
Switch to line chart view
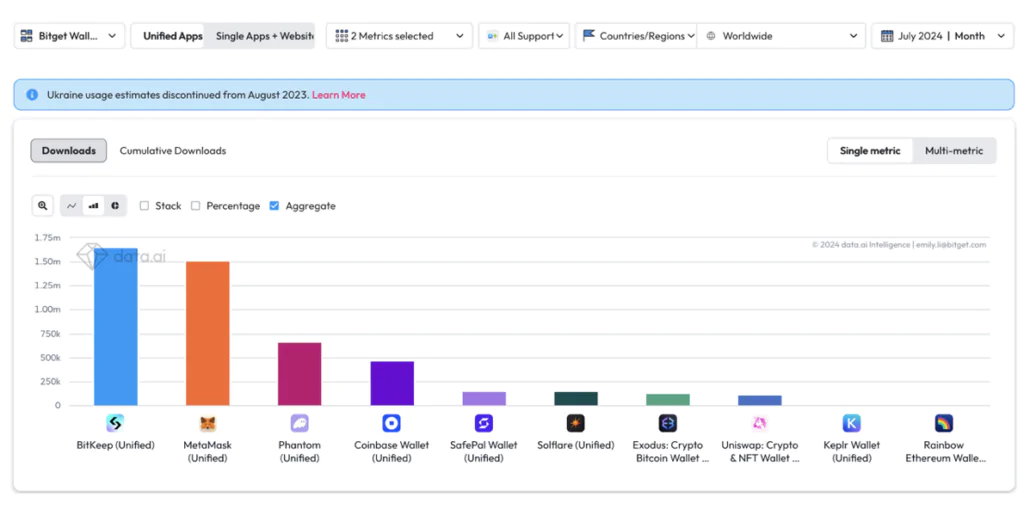point(72,206)
